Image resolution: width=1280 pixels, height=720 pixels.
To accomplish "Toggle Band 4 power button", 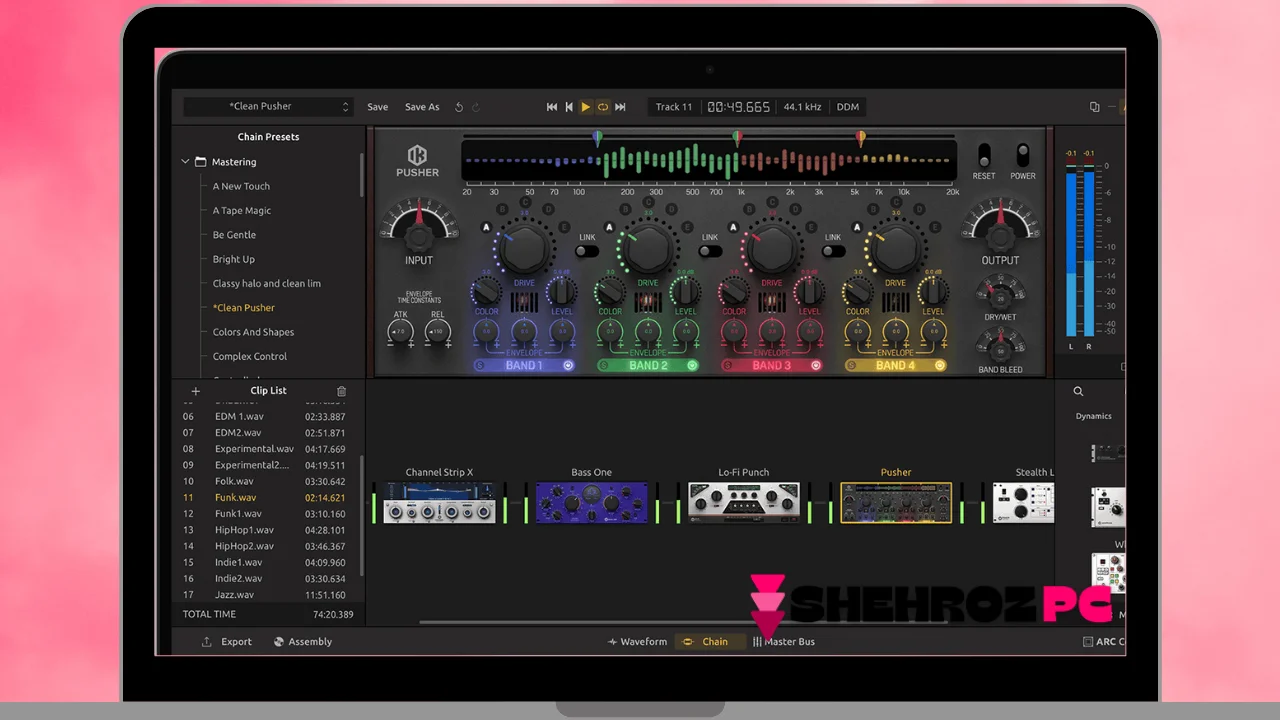I will [x=940, y=366].
